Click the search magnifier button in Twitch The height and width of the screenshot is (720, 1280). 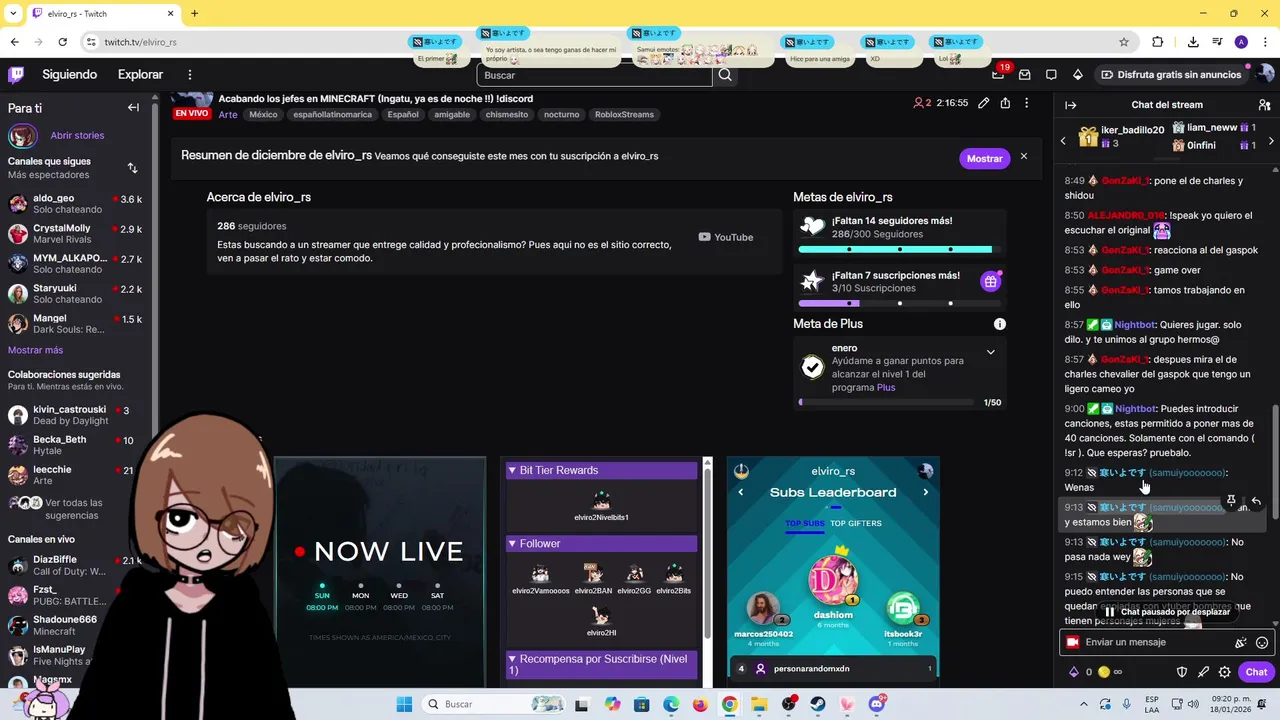tap(725, 75)
